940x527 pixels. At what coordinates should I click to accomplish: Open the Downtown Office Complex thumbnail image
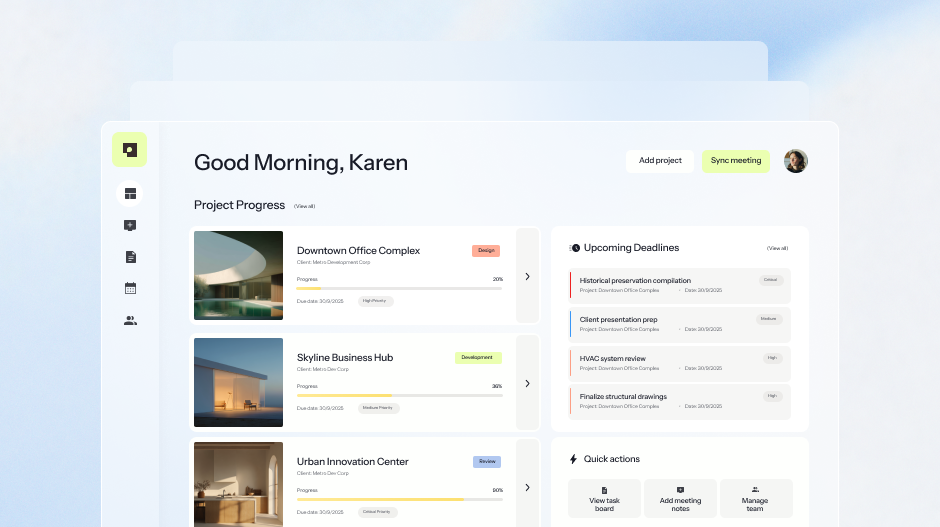tap(239, 276)
